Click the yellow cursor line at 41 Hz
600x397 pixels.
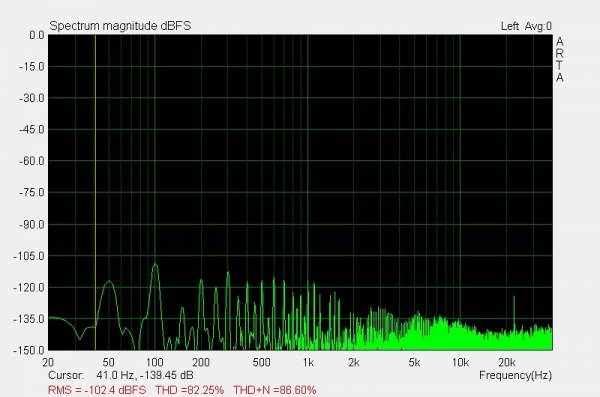(x=95, y=191)
